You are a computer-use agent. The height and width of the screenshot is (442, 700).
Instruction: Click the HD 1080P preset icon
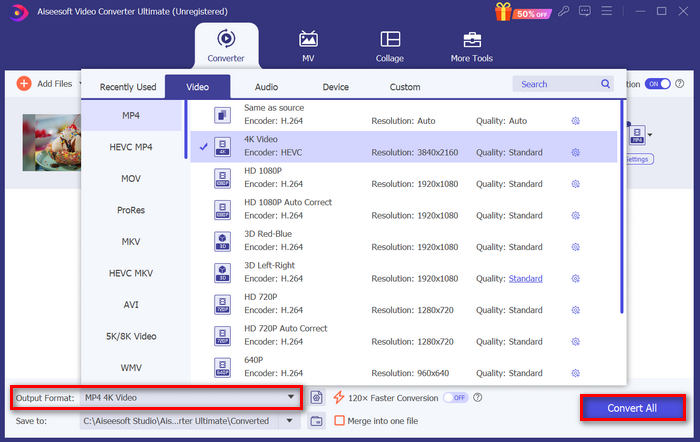tap(222, 178)
